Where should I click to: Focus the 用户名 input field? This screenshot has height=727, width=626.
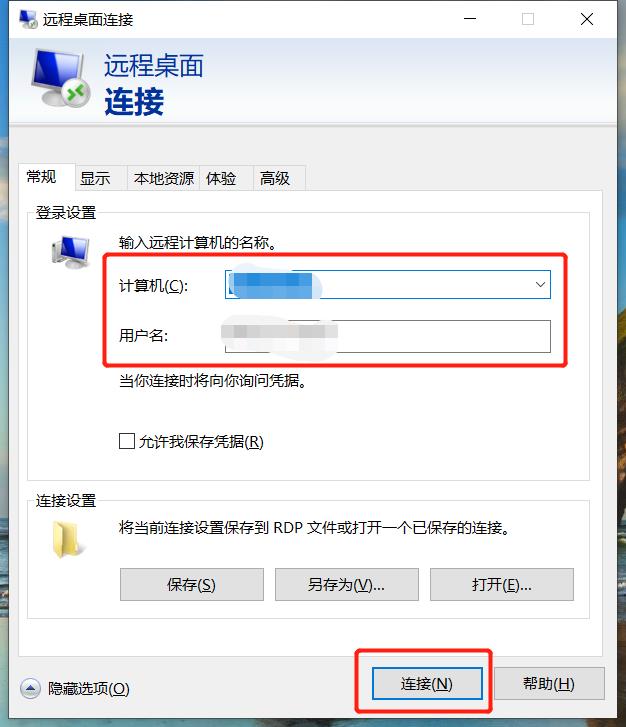tap(388, 336)
